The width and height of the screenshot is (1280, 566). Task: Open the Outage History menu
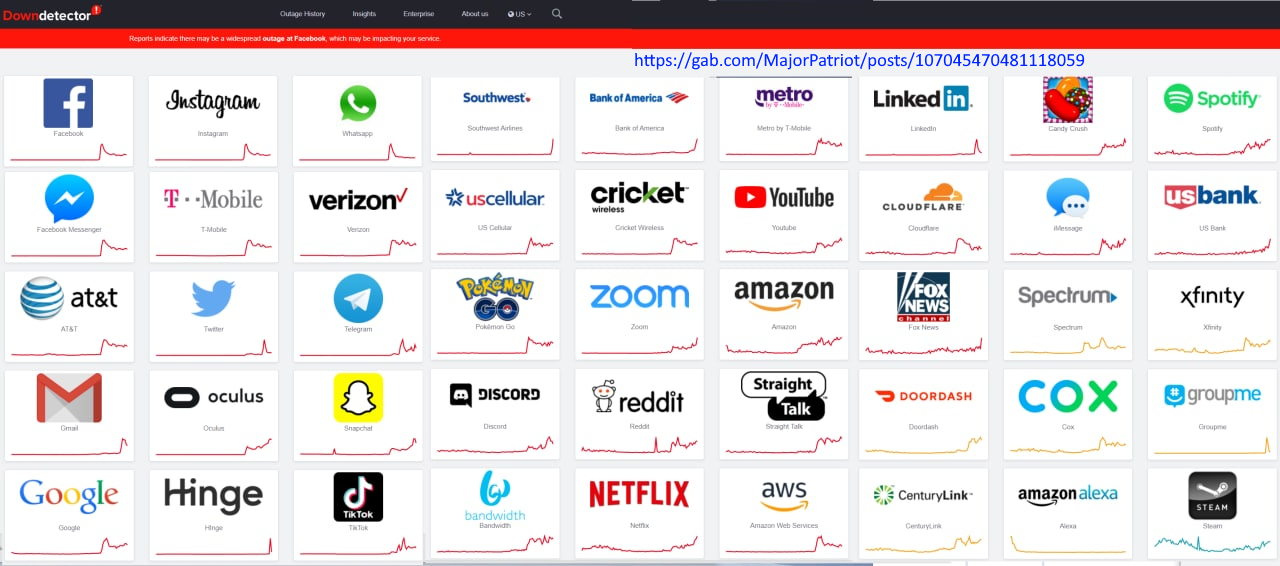pyautogui.click(x=302, y=14)
